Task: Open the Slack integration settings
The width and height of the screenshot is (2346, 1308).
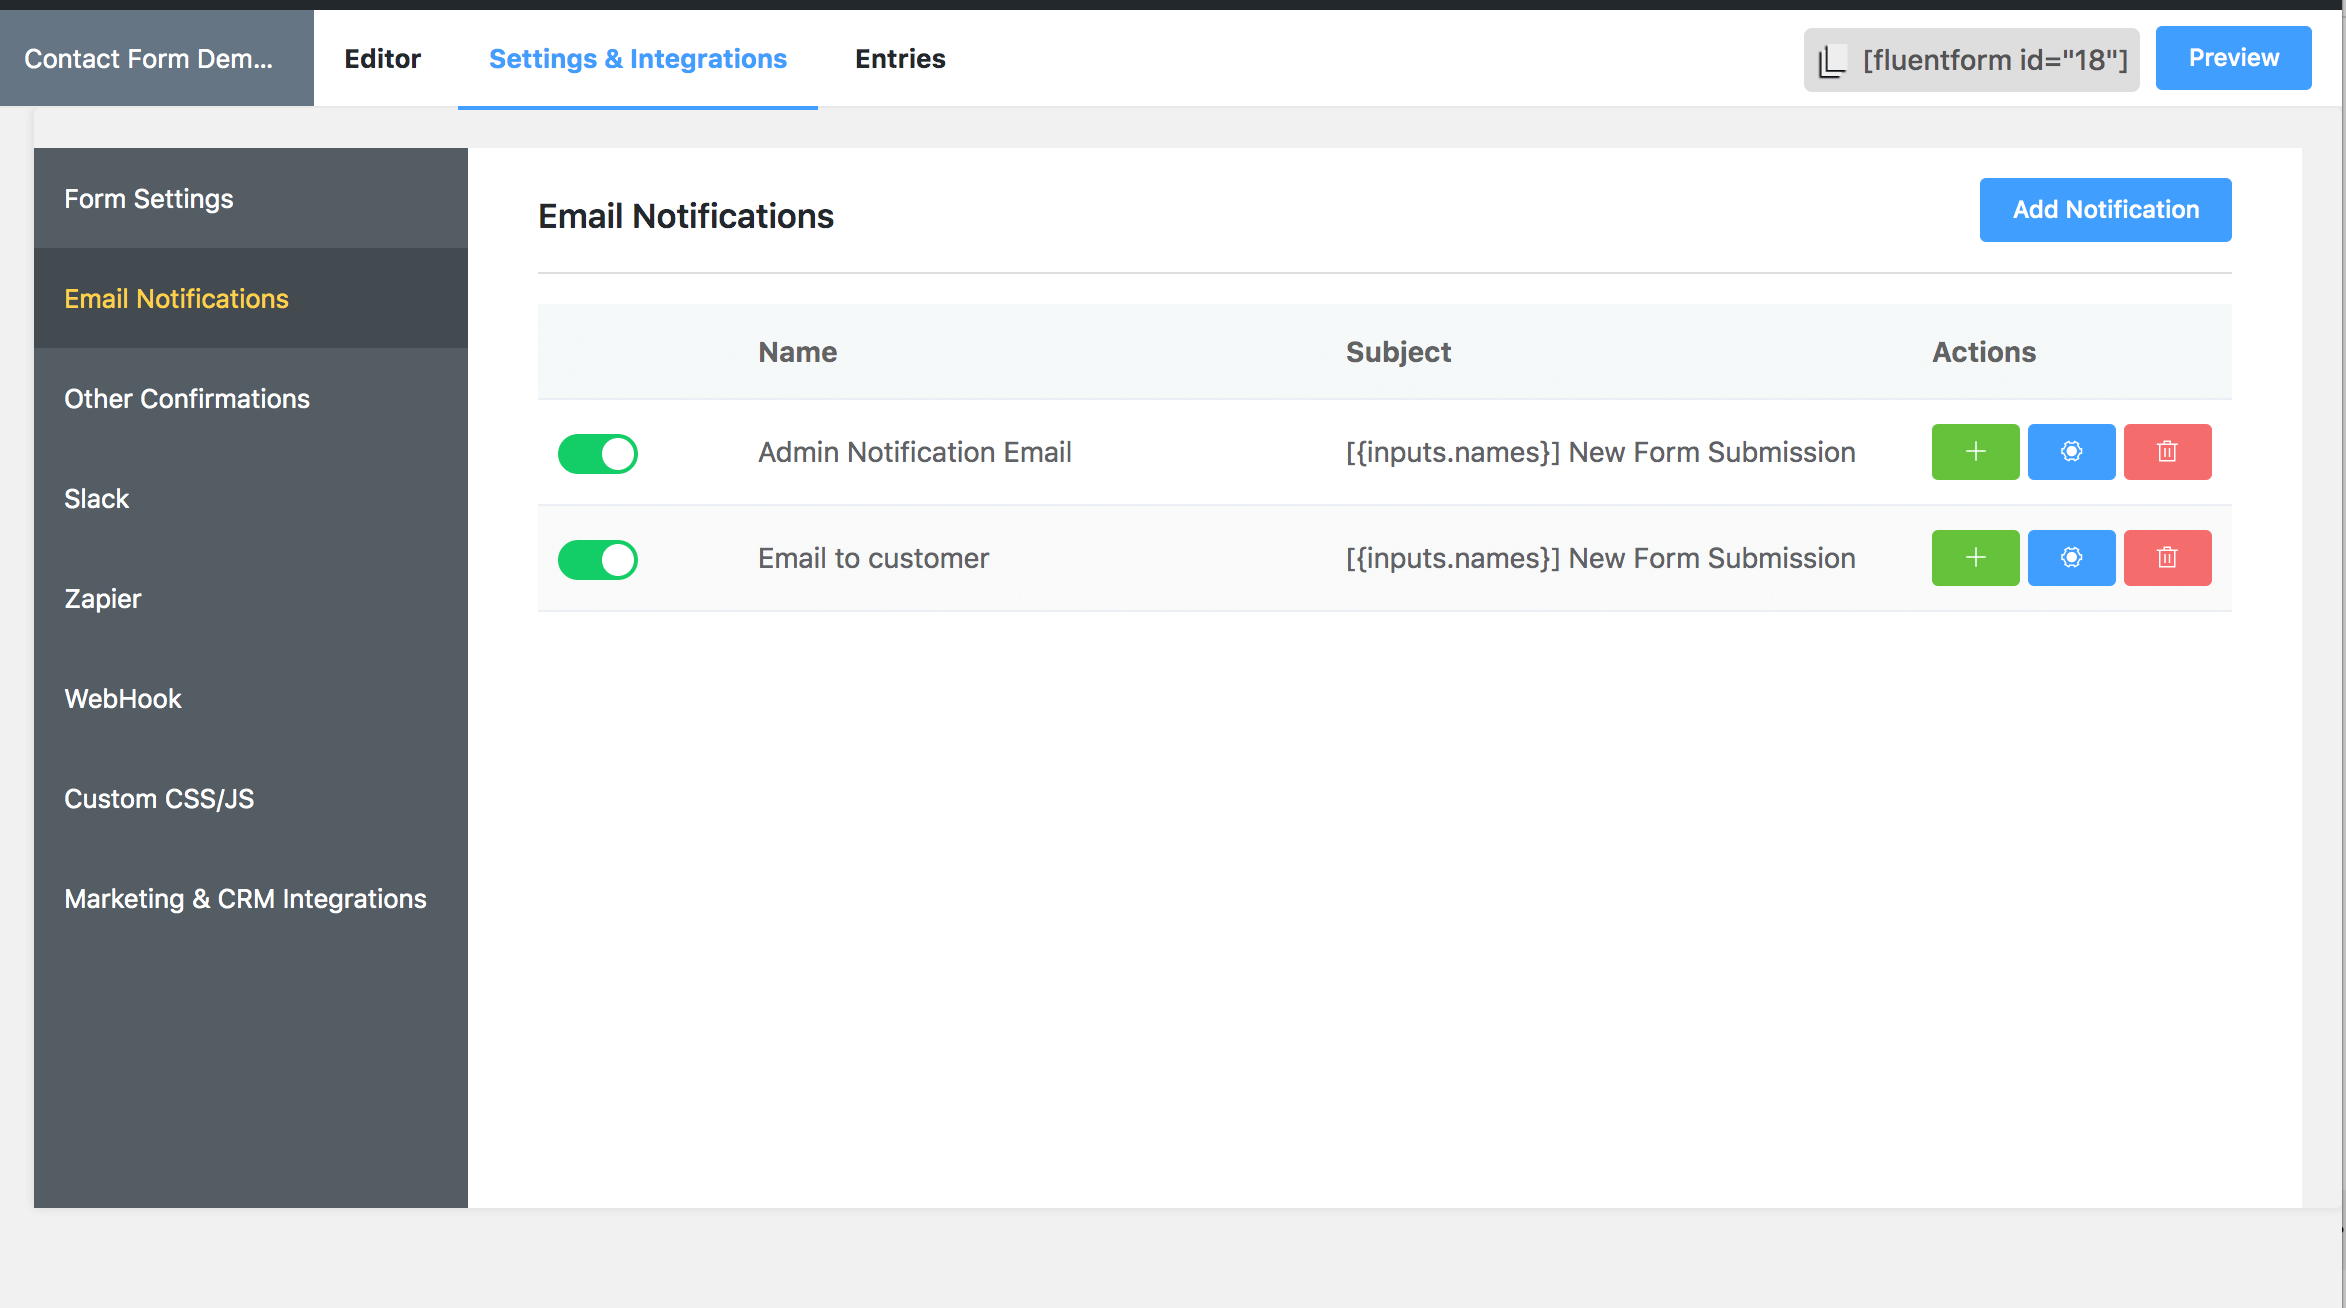Action: [x=97, y=499]
